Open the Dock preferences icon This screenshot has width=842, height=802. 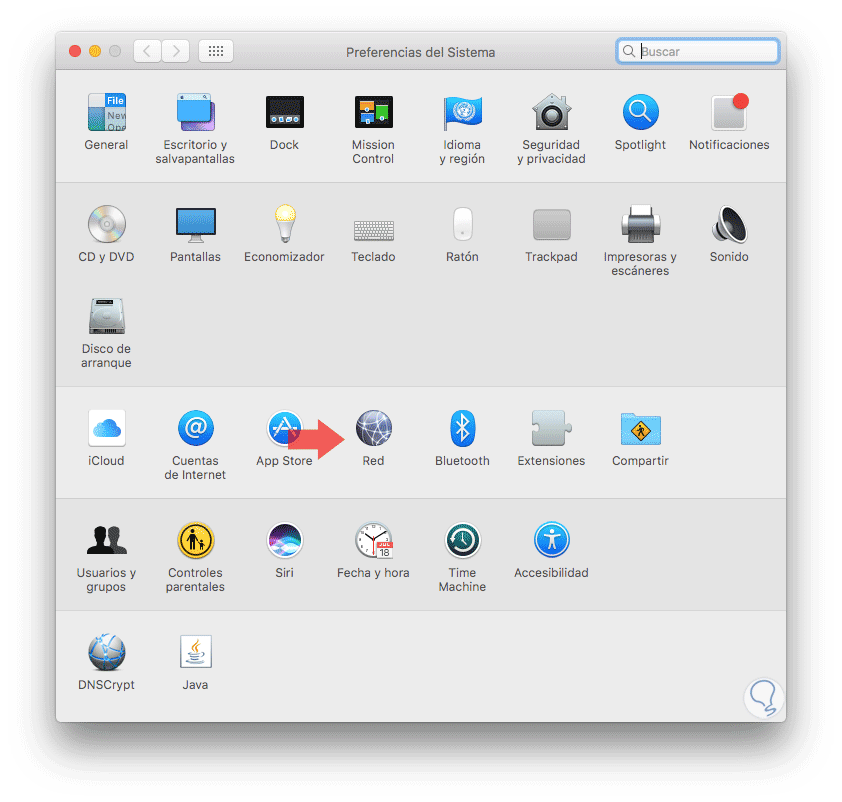coord(285,112)
